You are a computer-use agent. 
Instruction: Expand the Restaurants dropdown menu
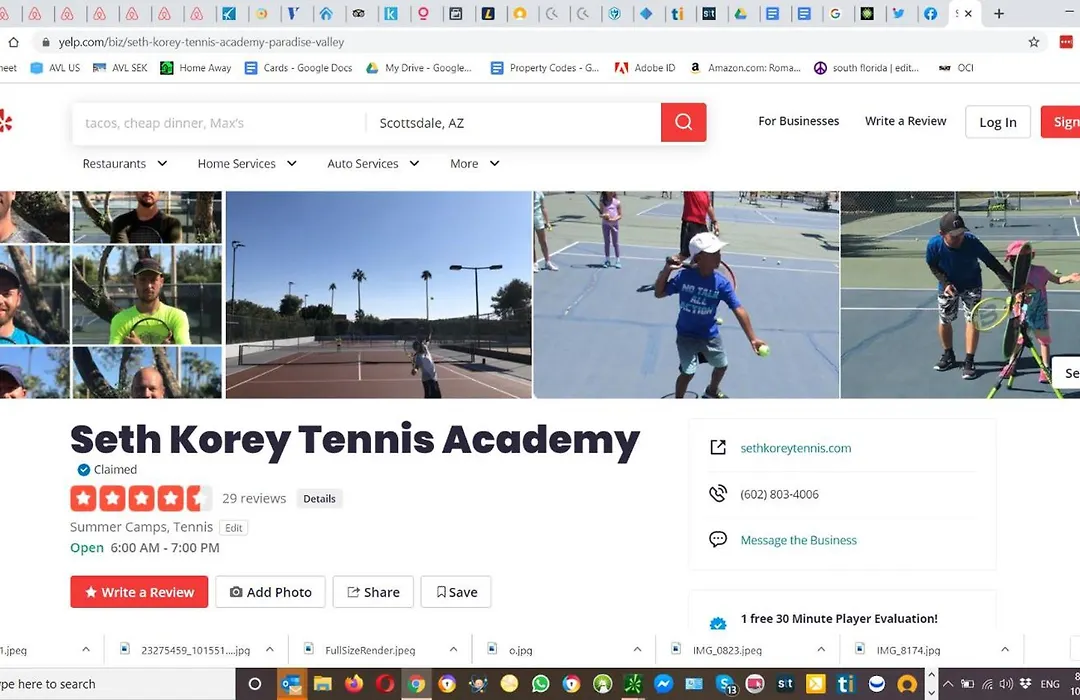[125, 164]
